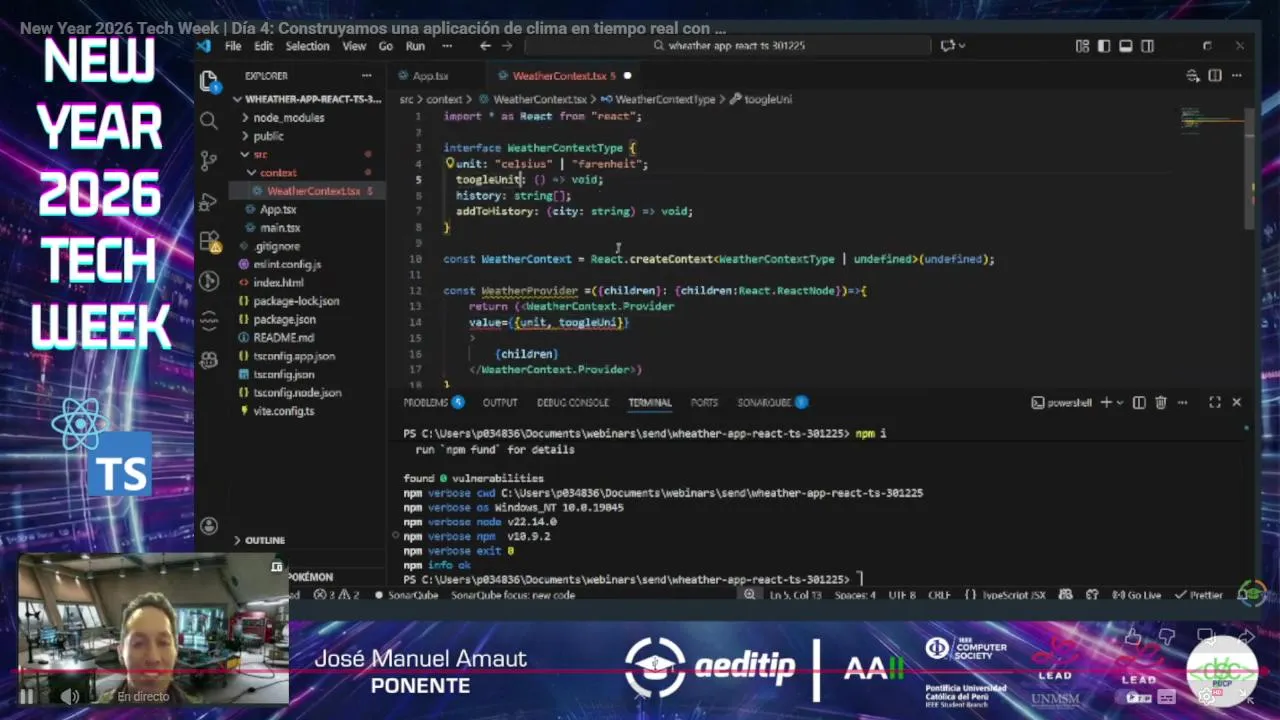Click the thumbs up like icon
Viewport: 1280px width, 720px height.
(x=1133, y=637)
